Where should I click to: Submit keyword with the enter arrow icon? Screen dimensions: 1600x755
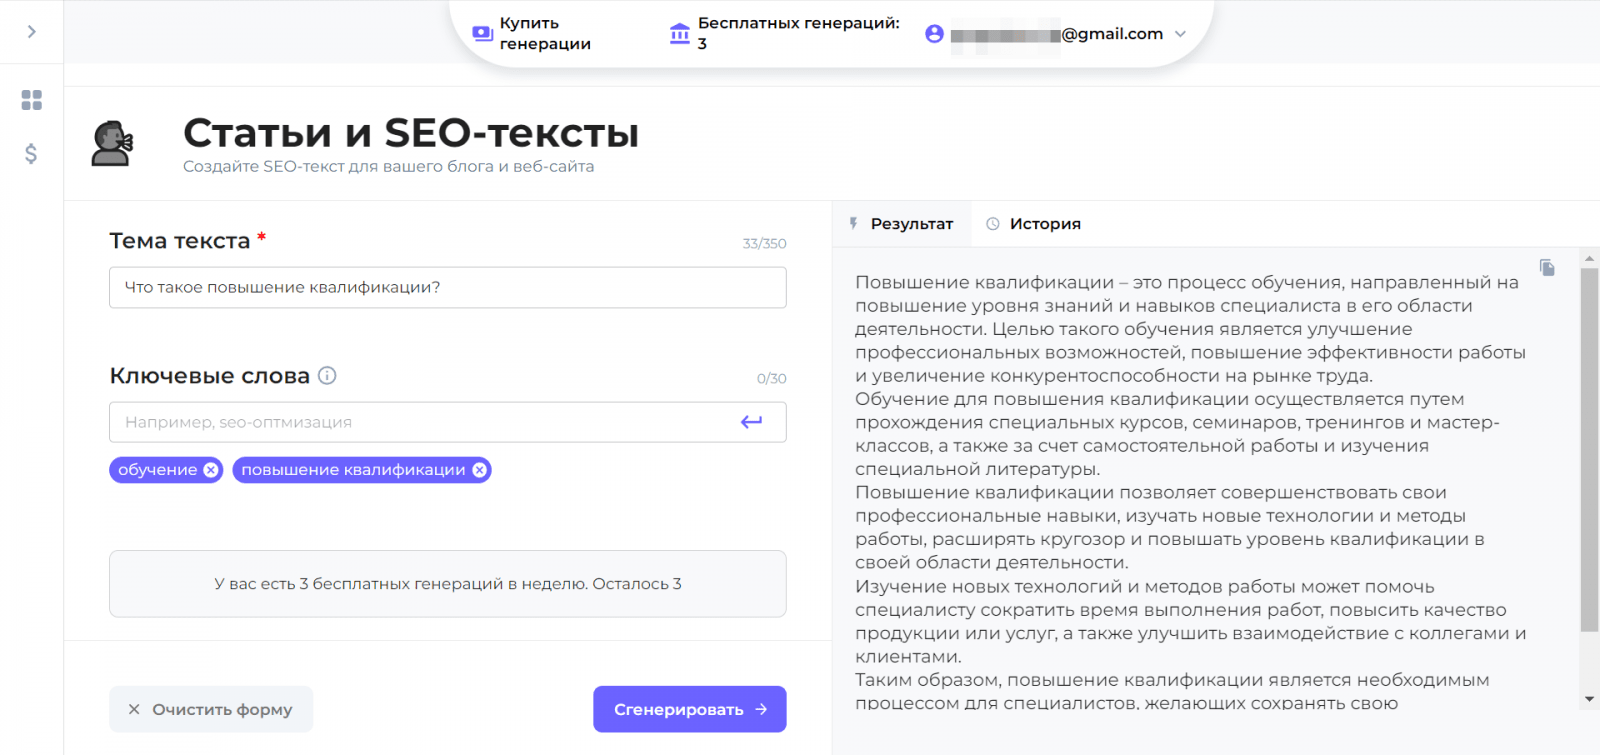751,422
